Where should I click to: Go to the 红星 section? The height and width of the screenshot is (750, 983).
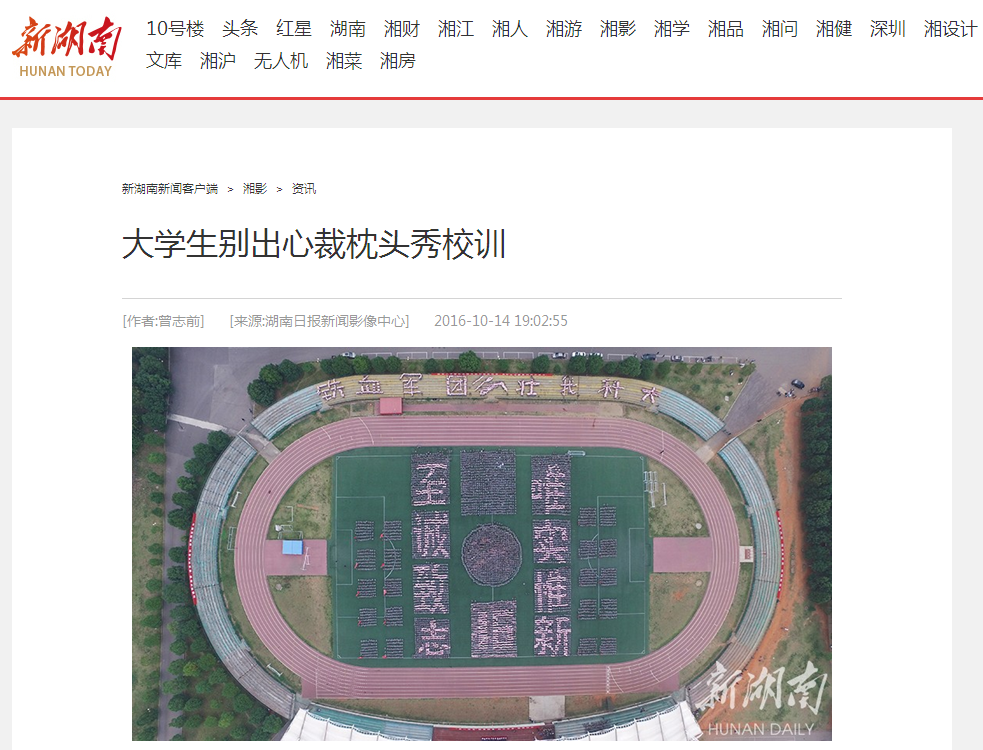coord(294,29)
